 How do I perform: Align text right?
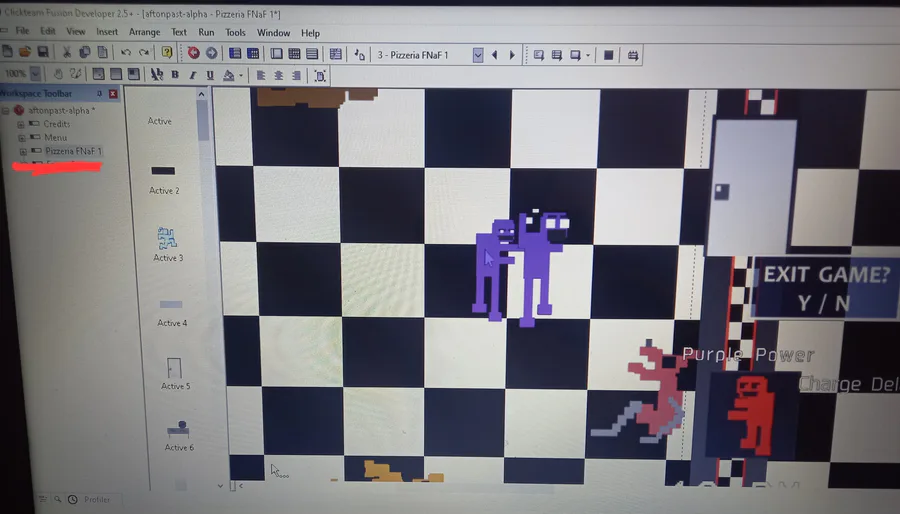[x=296, y=76]
